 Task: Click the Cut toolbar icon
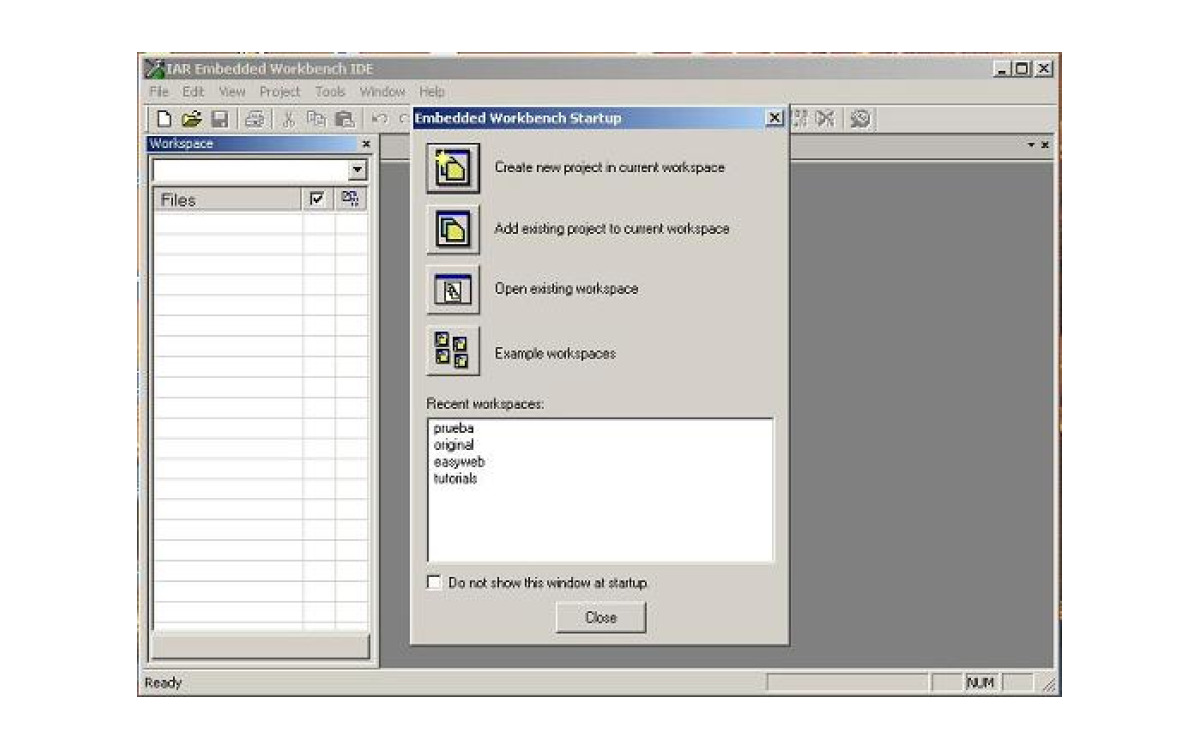click(x=290, y=118)
